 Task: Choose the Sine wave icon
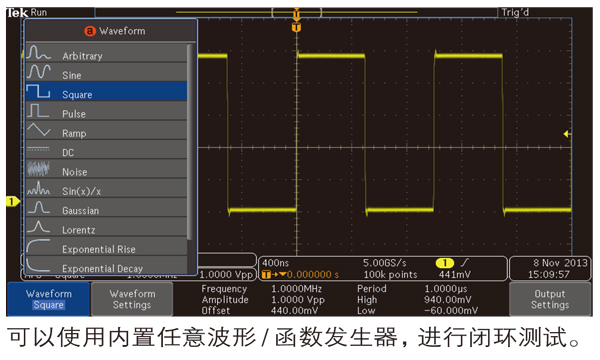(x=38, y=72)
